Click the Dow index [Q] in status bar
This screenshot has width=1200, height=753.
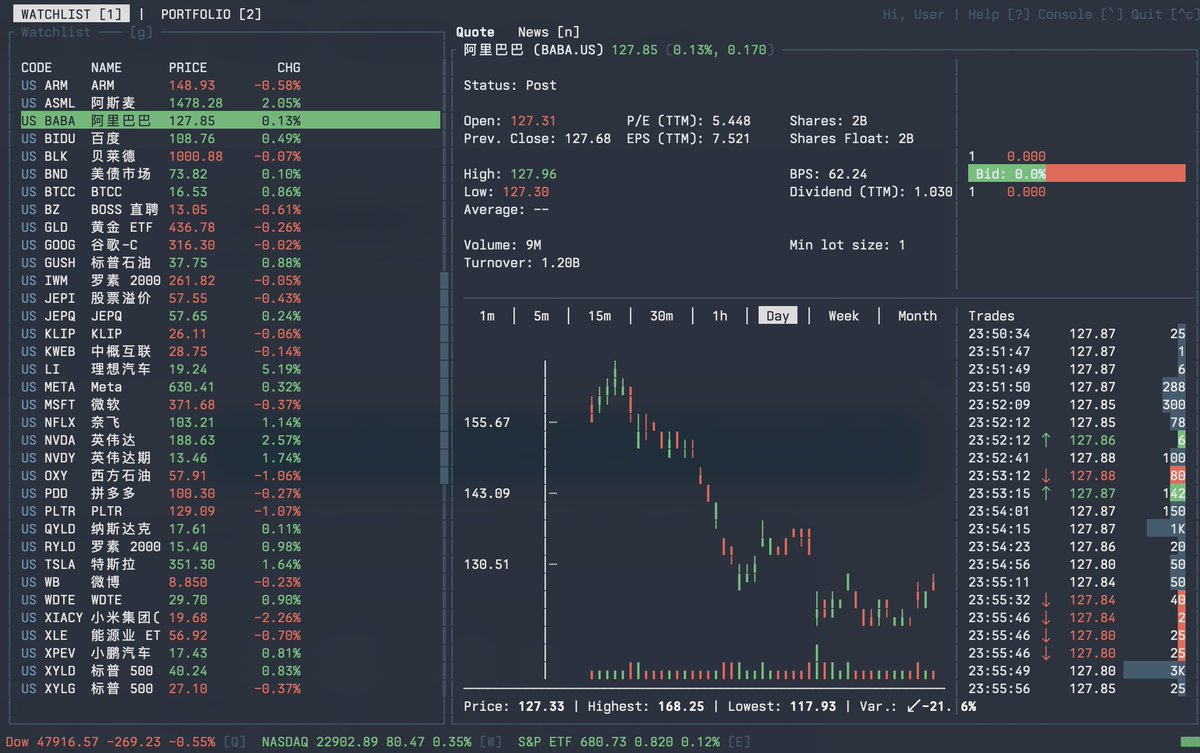click(126, 743)
